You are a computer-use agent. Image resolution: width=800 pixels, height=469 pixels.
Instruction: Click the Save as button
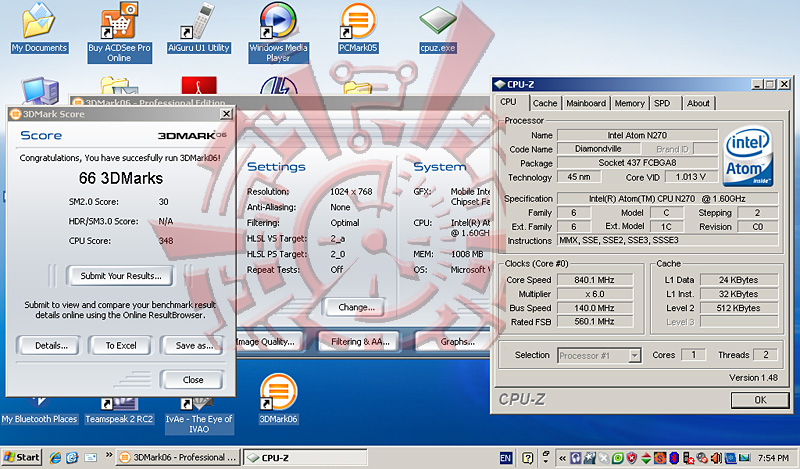coord(193,345)
